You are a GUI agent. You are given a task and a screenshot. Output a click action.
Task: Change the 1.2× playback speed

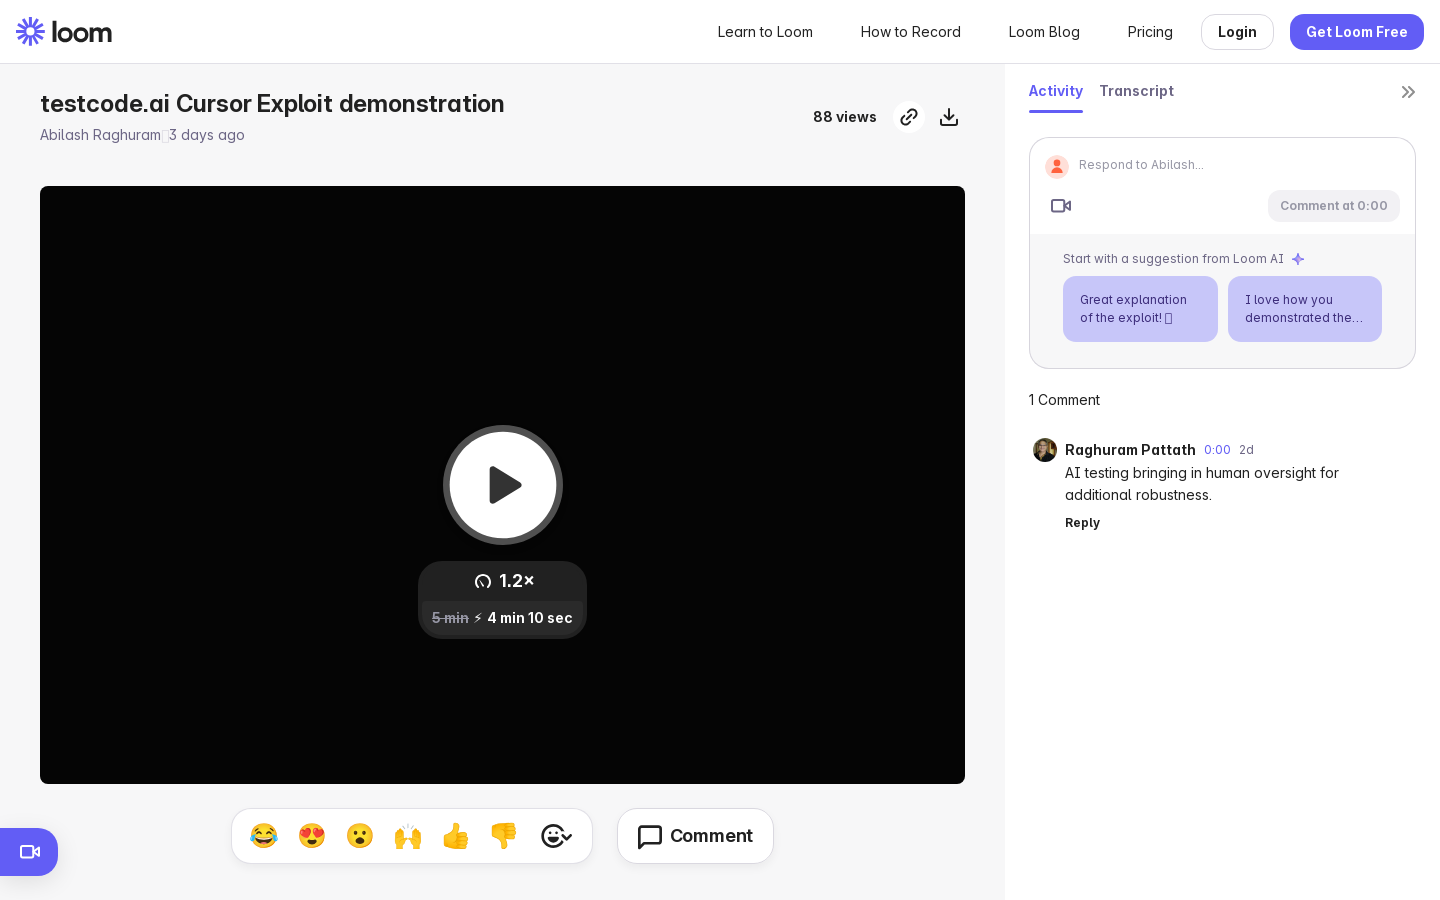coord(503,581)
